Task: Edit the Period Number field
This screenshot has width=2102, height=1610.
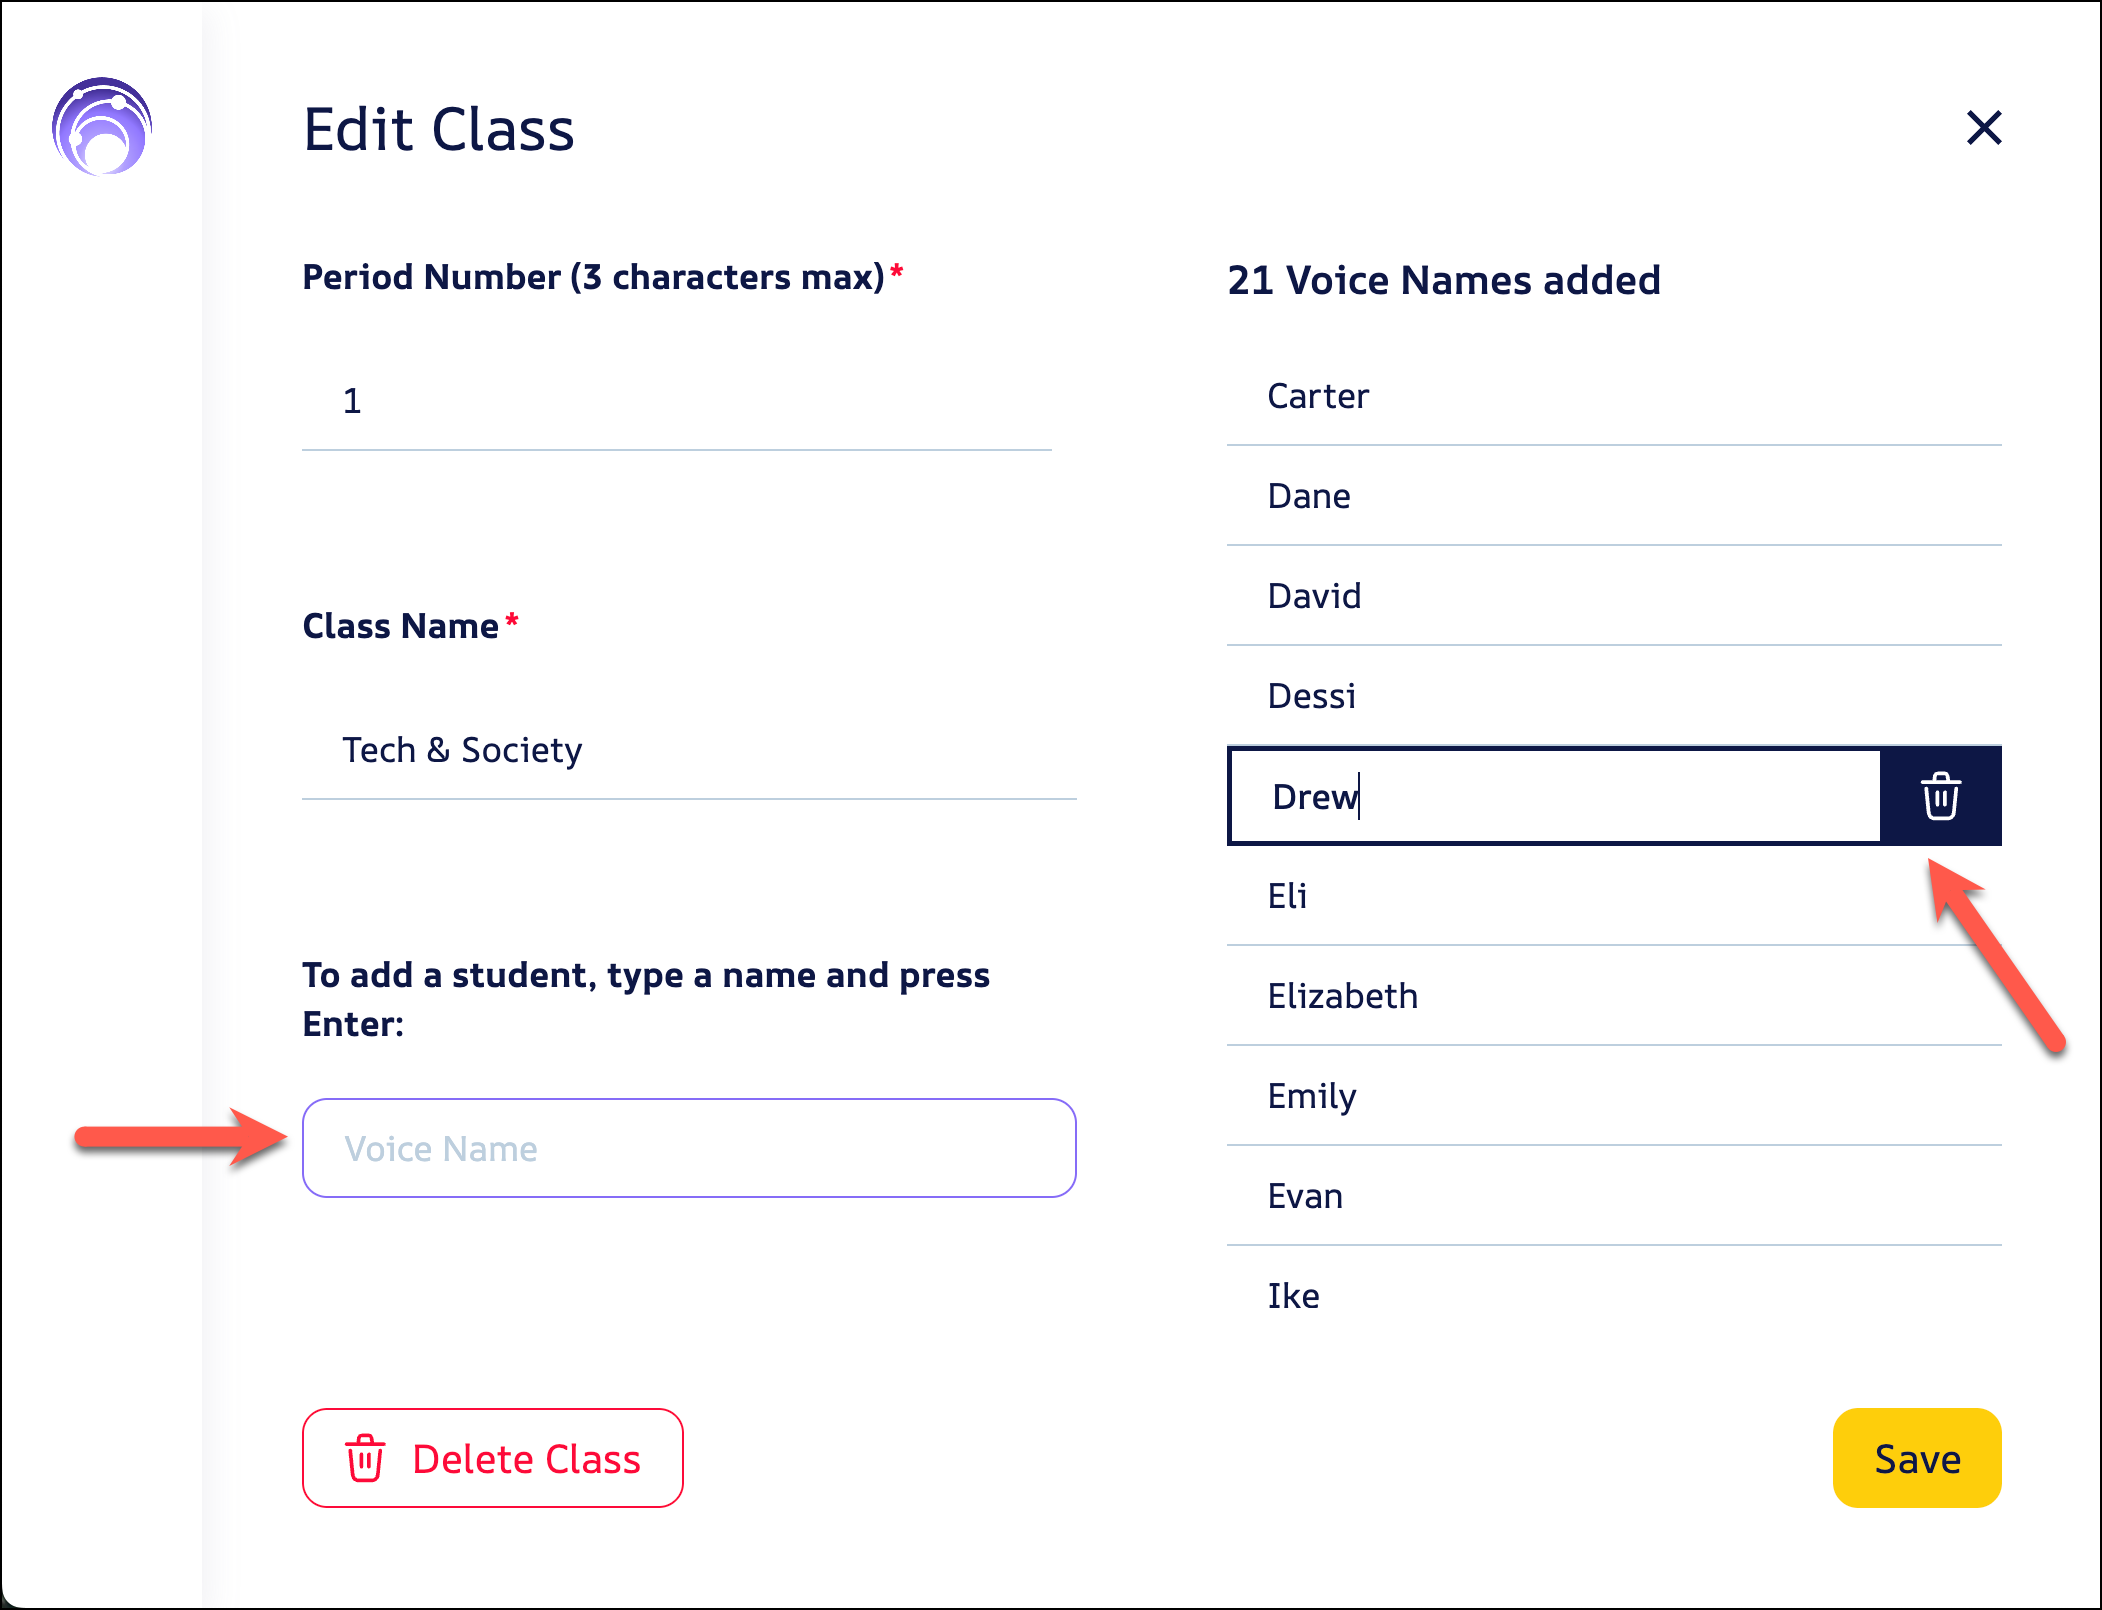Action: pyautogui.click(x=676, y=401)
